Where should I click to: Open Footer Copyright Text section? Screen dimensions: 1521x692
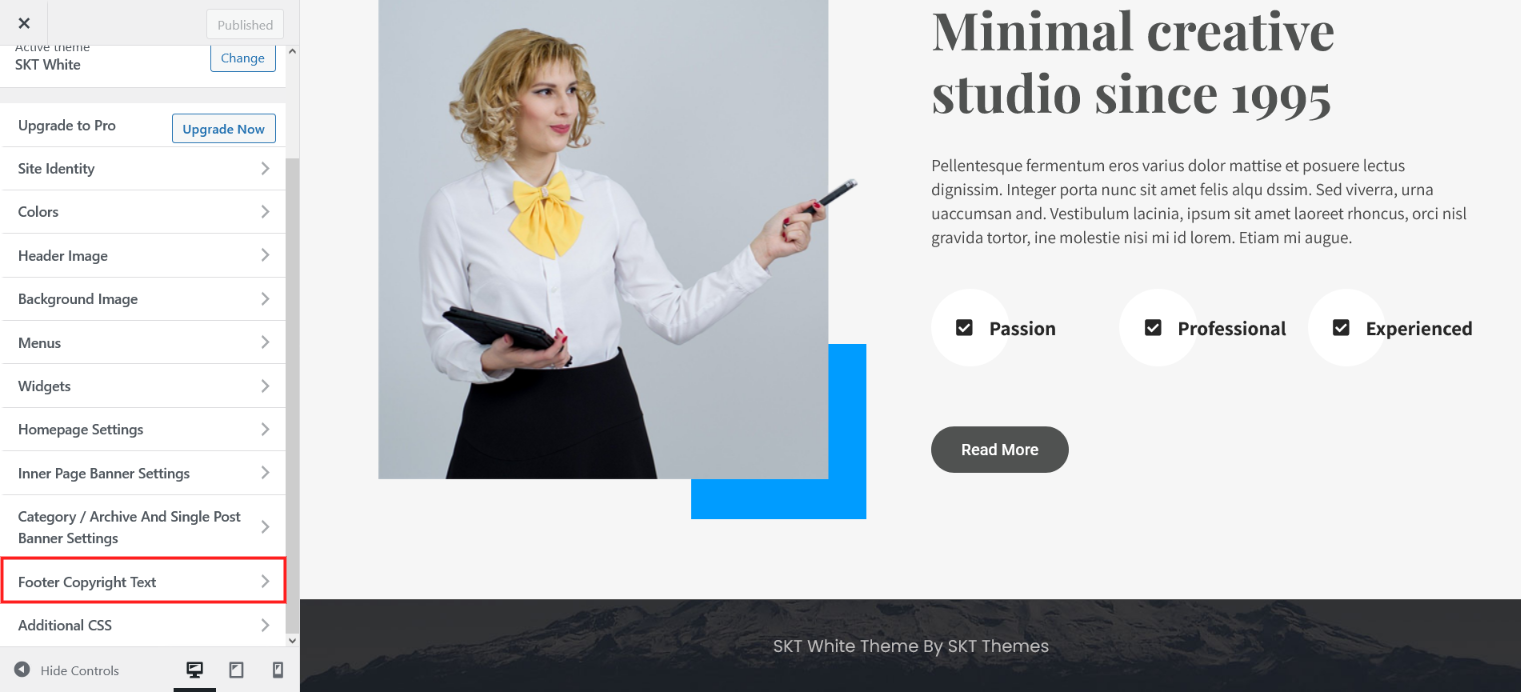(x=143, y=581)
